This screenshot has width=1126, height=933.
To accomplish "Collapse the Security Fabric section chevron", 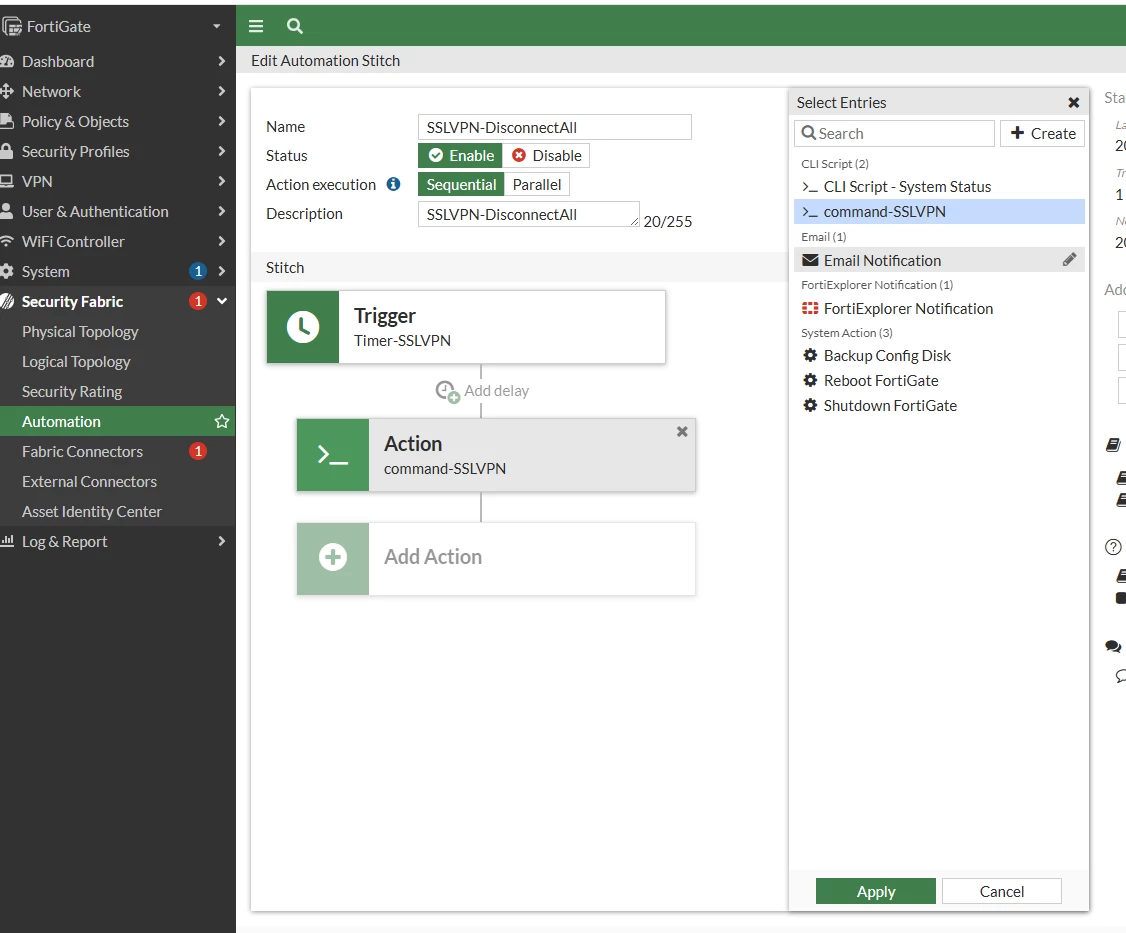I will [x=222, y=302].
